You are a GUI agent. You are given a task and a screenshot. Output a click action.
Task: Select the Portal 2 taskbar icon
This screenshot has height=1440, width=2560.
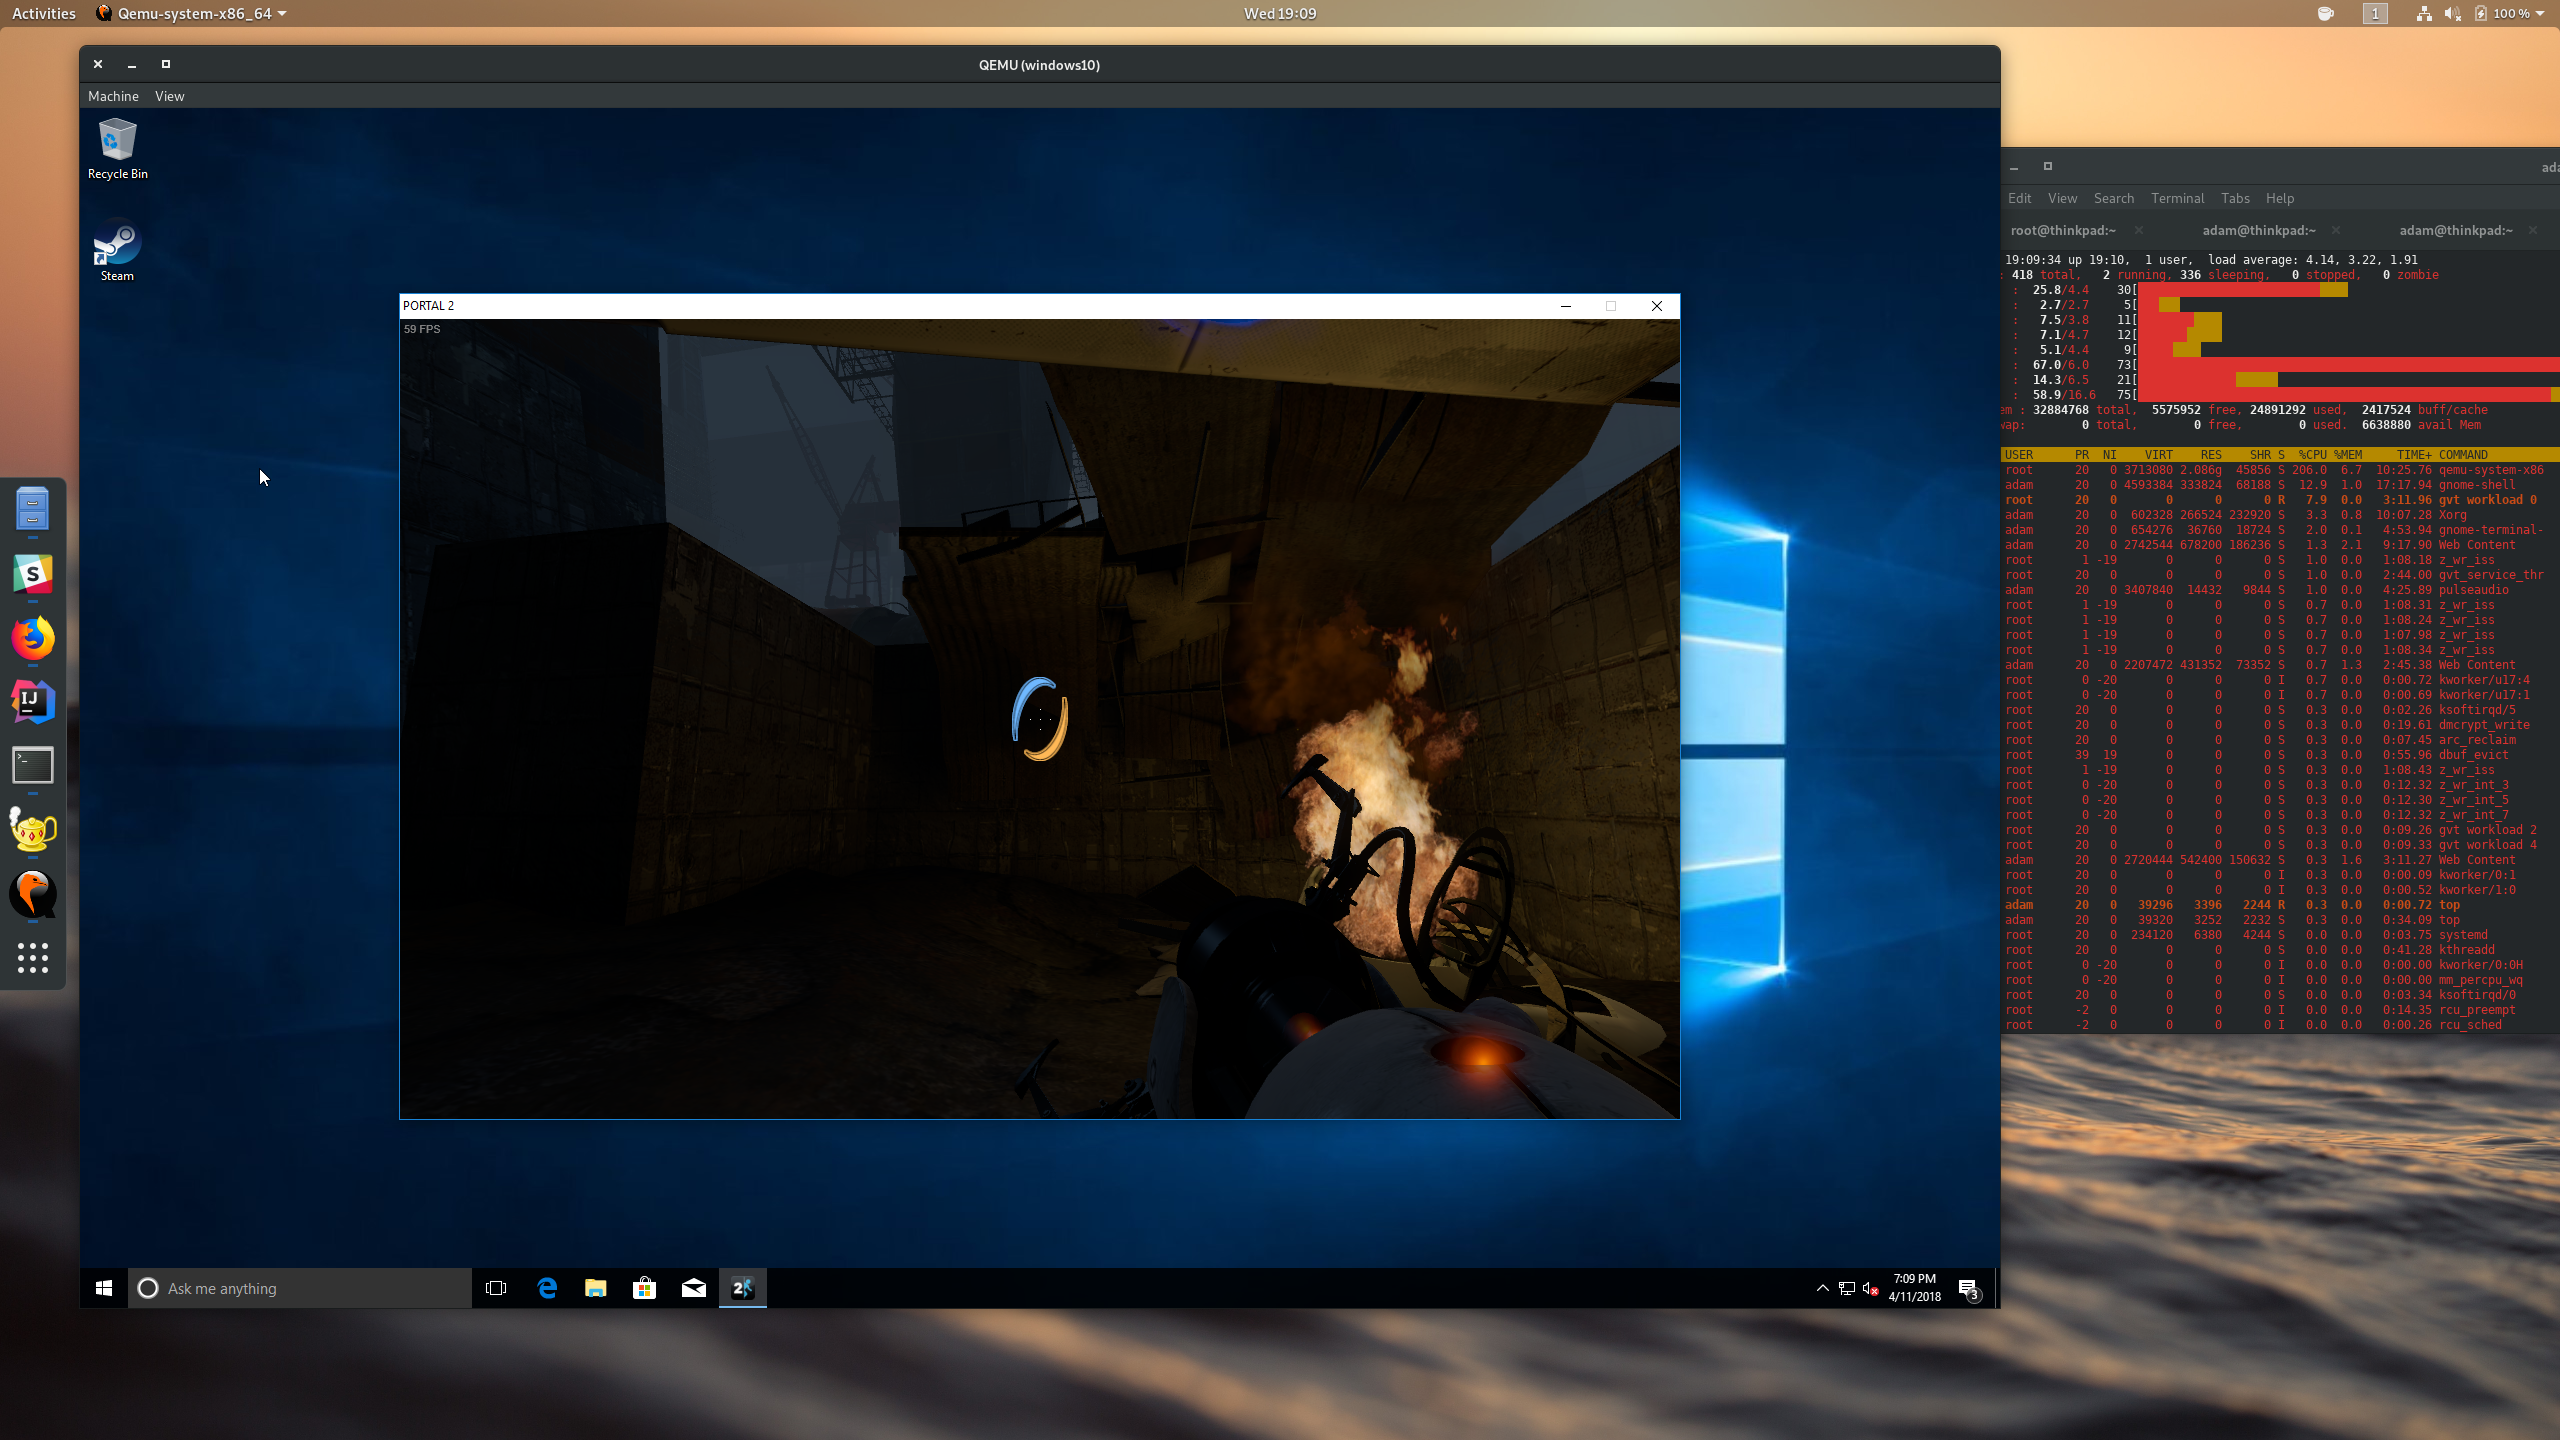(743, 1288)
